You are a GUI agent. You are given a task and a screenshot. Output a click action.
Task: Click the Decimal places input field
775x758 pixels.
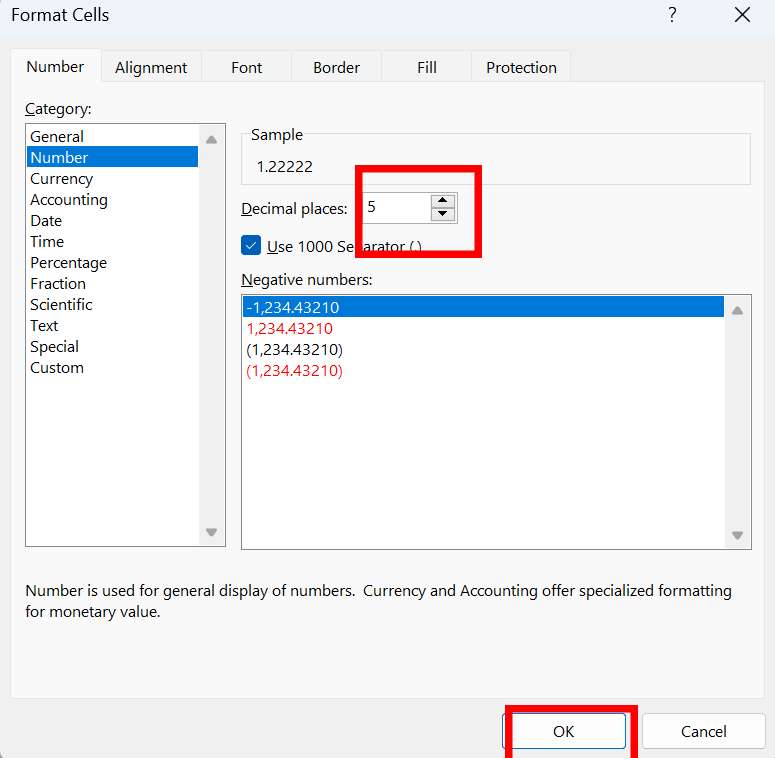pos(396,208)
